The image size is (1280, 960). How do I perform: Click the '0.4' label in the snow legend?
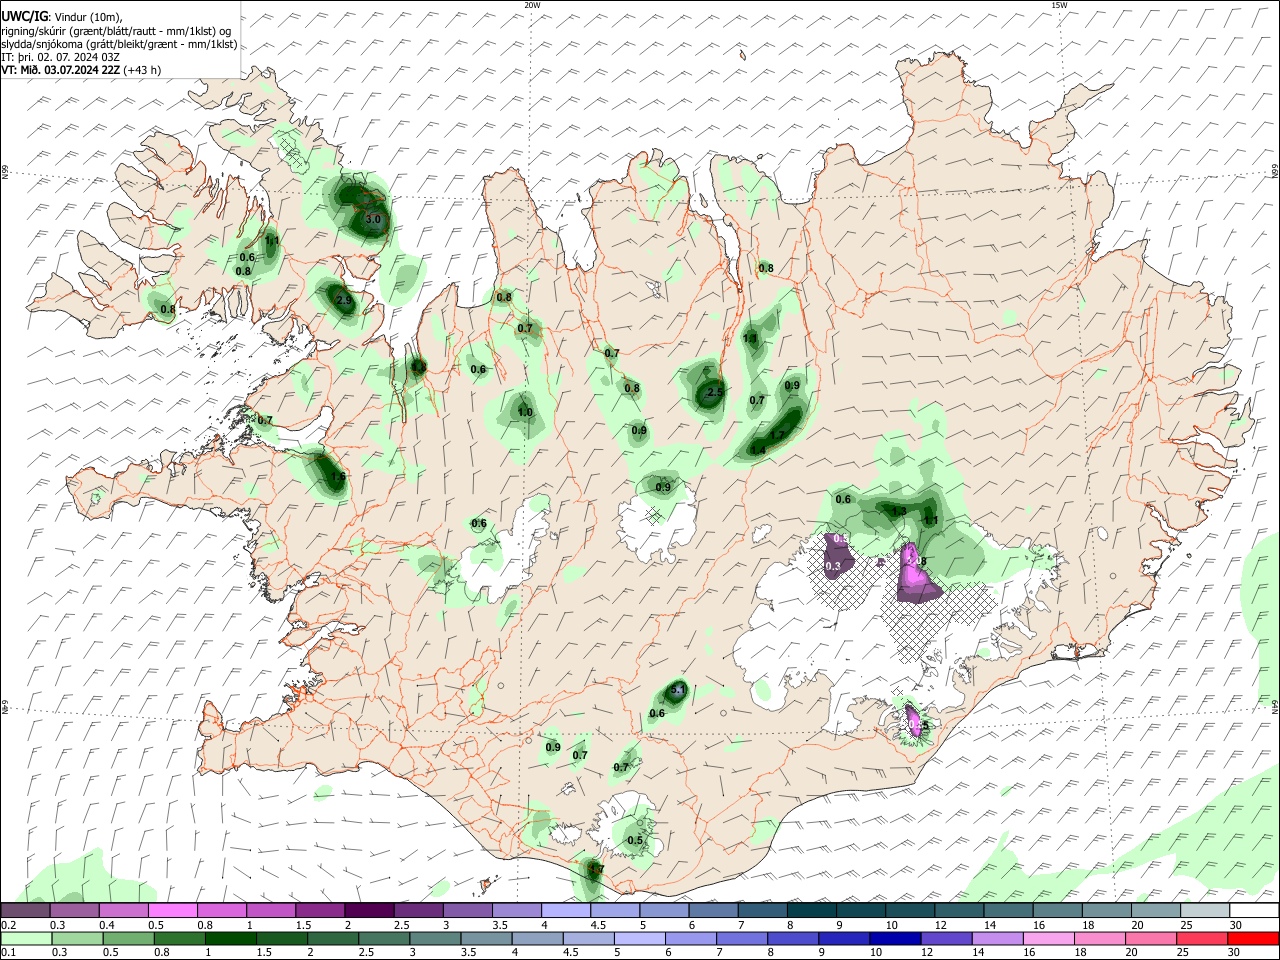point(106,925)
